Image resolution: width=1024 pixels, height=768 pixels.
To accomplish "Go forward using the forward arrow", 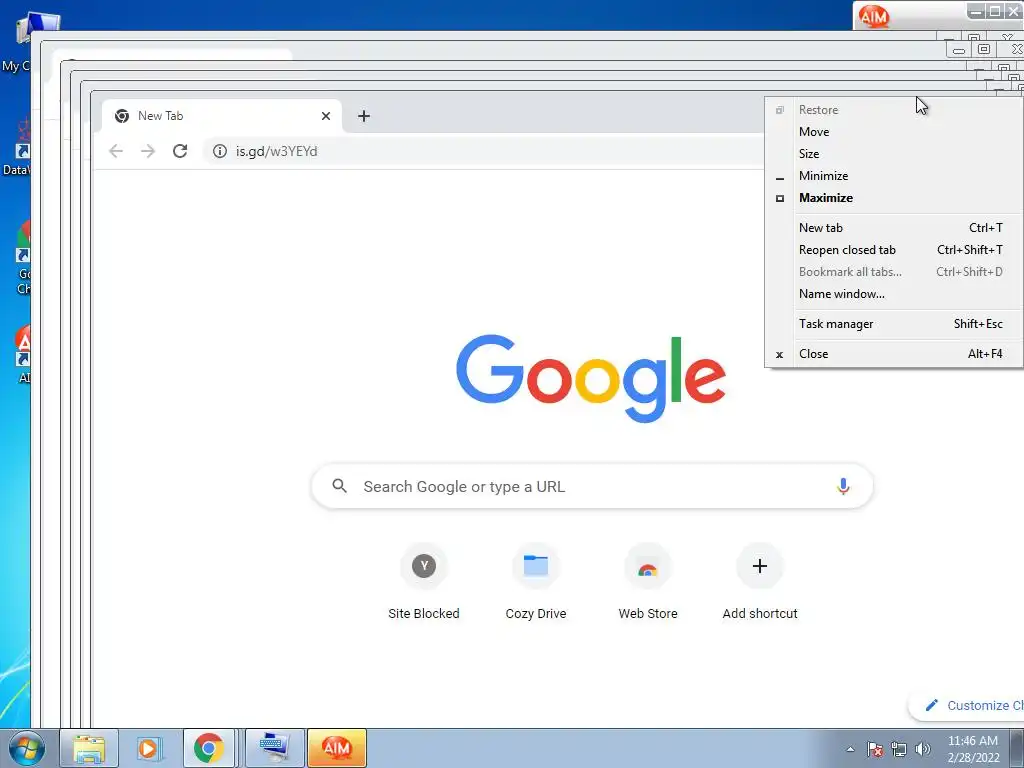I will tap(148, 151).
